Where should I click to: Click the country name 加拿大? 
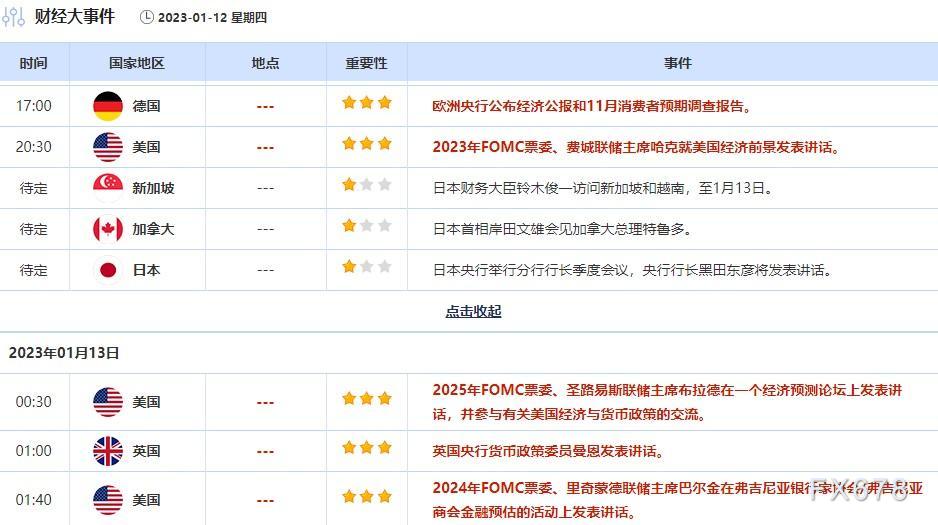(x=154, y=230)
